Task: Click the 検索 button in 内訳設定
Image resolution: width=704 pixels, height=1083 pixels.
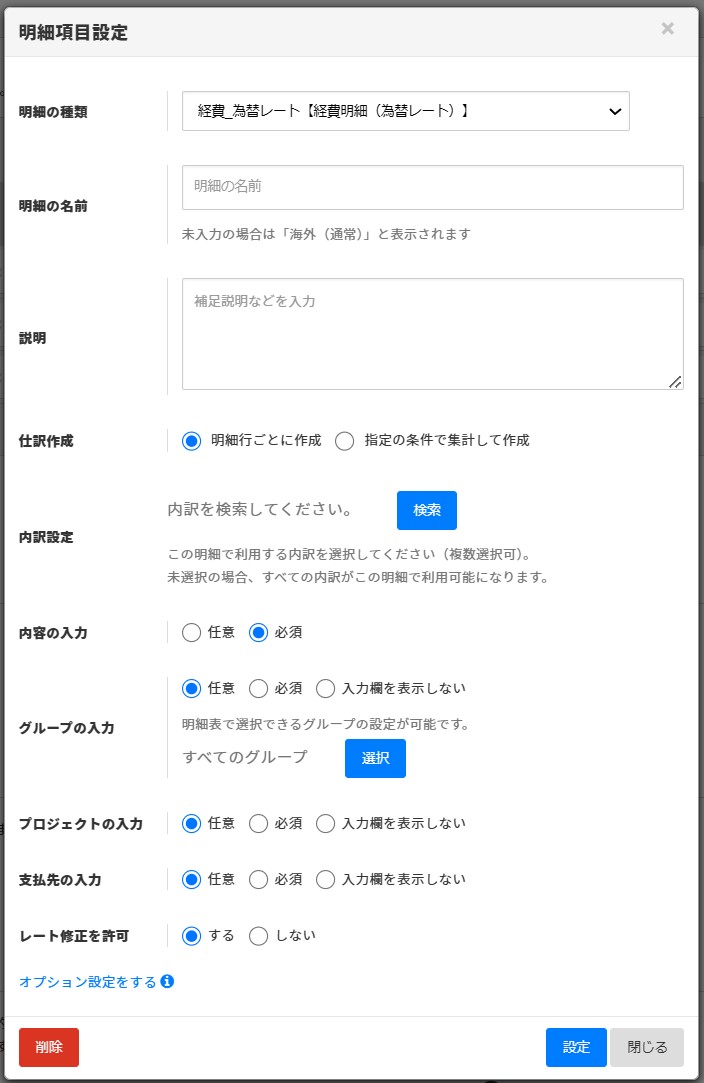Action: (x=426, y=510)
